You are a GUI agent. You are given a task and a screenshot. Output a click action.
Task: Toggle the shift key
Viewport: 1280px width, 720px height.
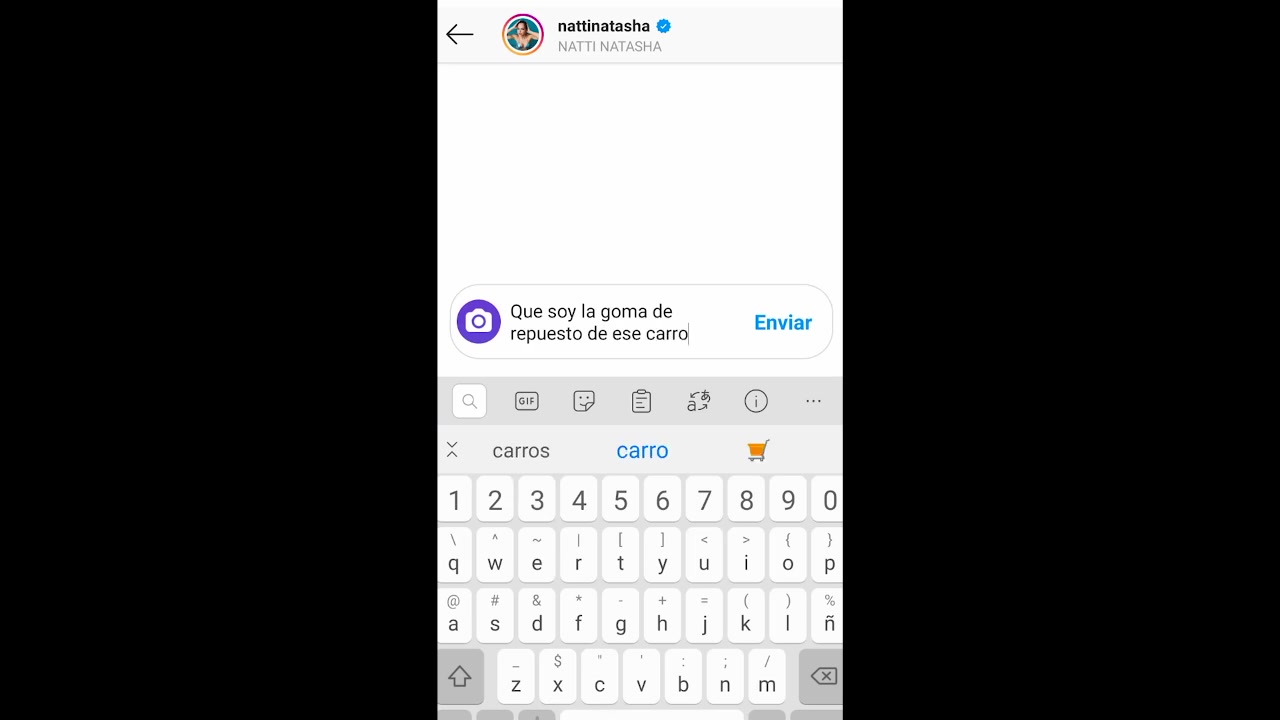pos(460,677)
